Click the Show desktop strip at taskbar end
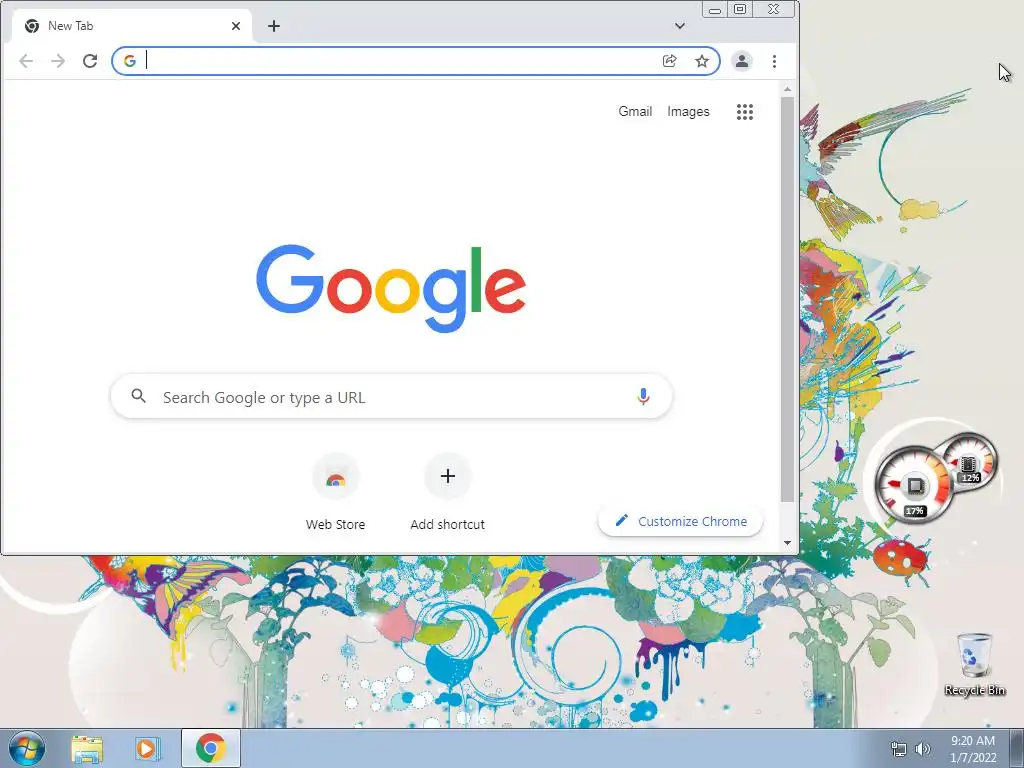This screenshot has height=768, width=1024. pyautogui.click(x=1017, y=748)
